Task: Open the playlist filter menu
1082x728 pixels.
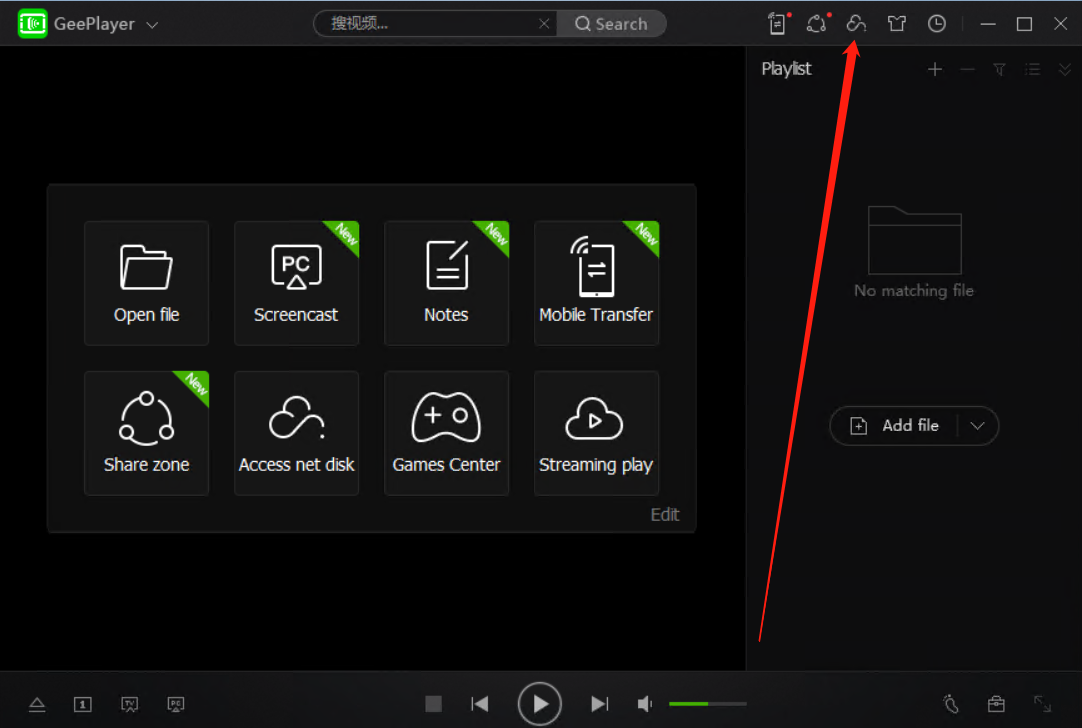Action: [x=999, y=69]
